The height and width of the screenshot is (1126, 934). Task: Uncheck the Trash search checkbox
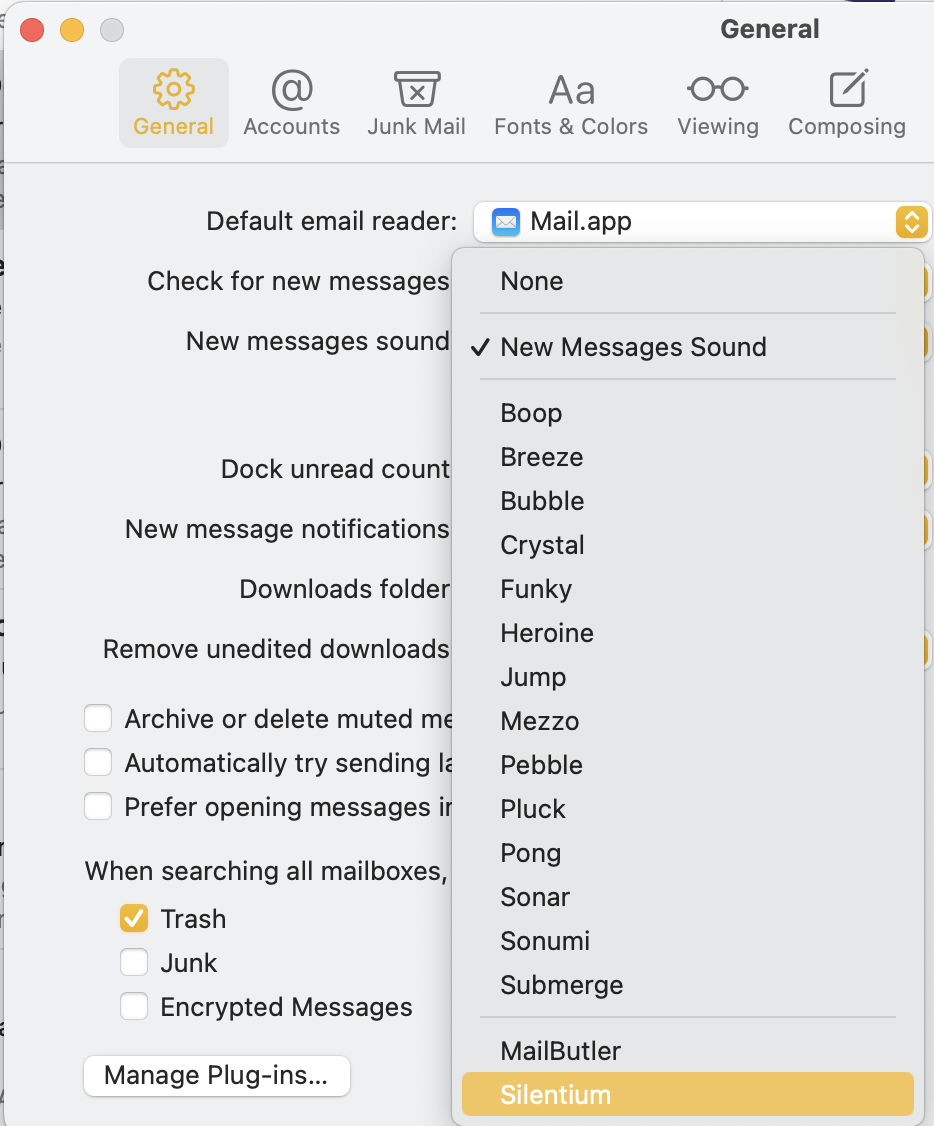point(134,918)
